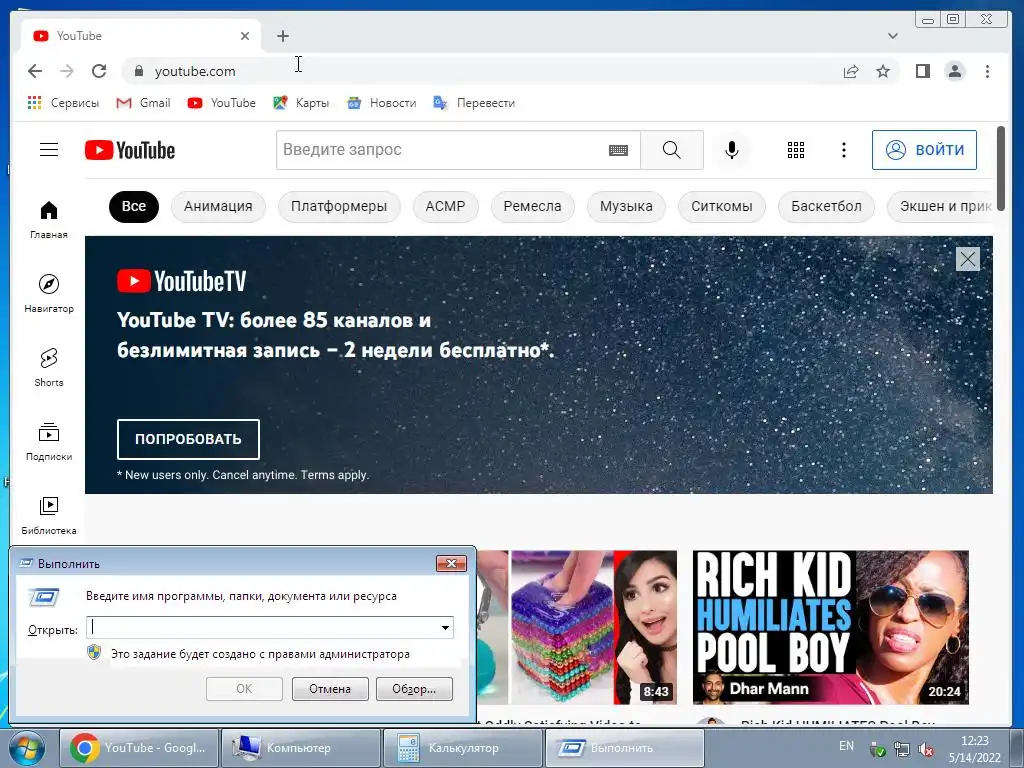Select the Музыка filter chip
Image resolution: width=1024 pixels, height=768 pixels.
click(626, 206)
